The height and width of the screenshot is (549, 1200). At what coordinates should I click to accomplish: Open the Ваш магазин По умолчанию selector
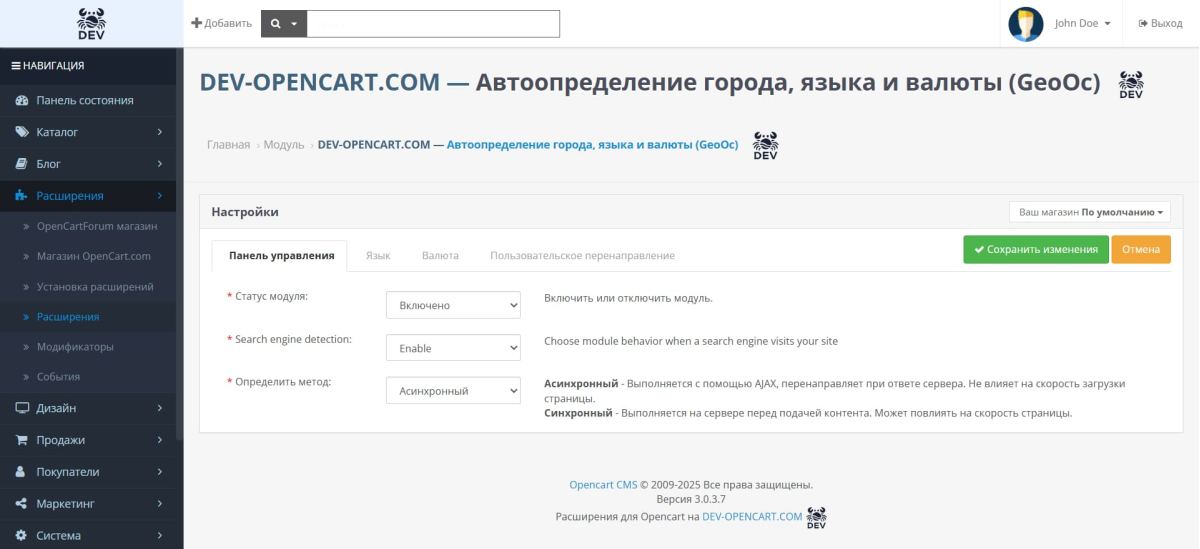pos(1089,212)
